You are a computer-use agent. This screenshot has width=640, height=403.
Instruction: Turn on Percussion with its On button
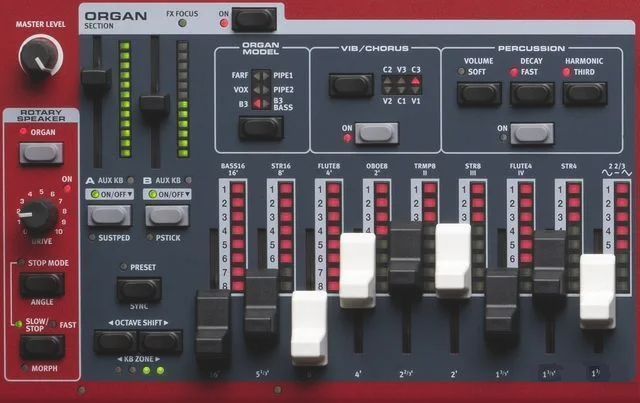[x=533, y=132]
